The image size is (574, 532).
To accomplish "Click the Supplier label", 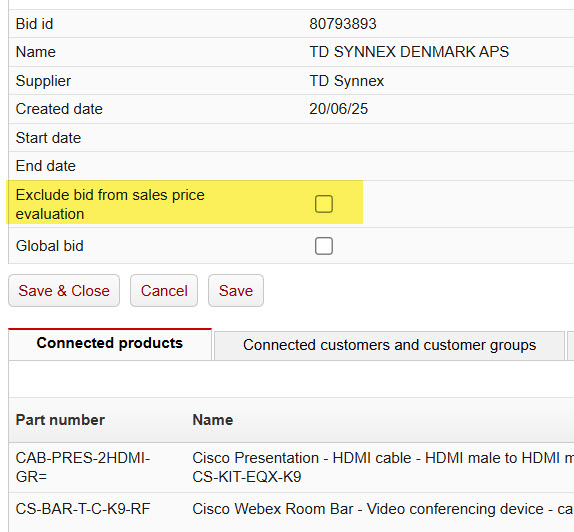I will coord(43,81).
